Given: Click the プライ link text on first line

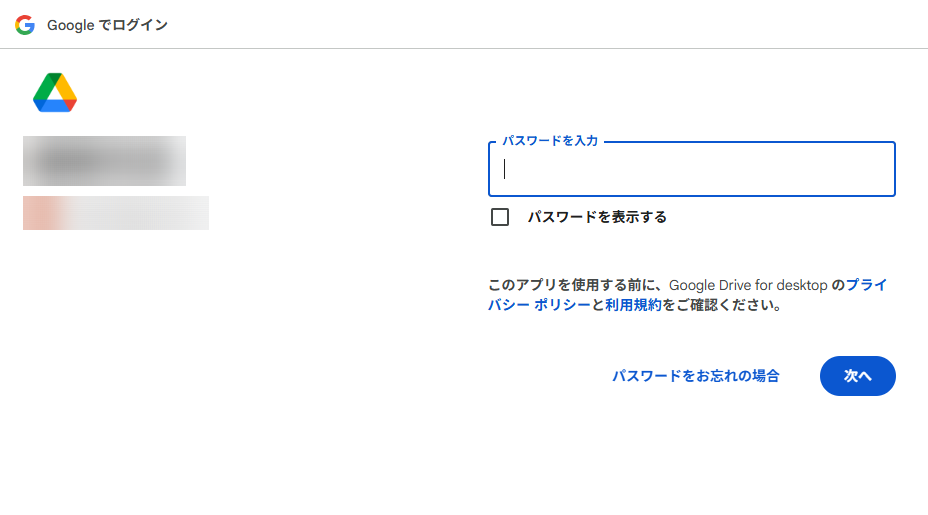Looking at the screenshot, I should (867, 285).
